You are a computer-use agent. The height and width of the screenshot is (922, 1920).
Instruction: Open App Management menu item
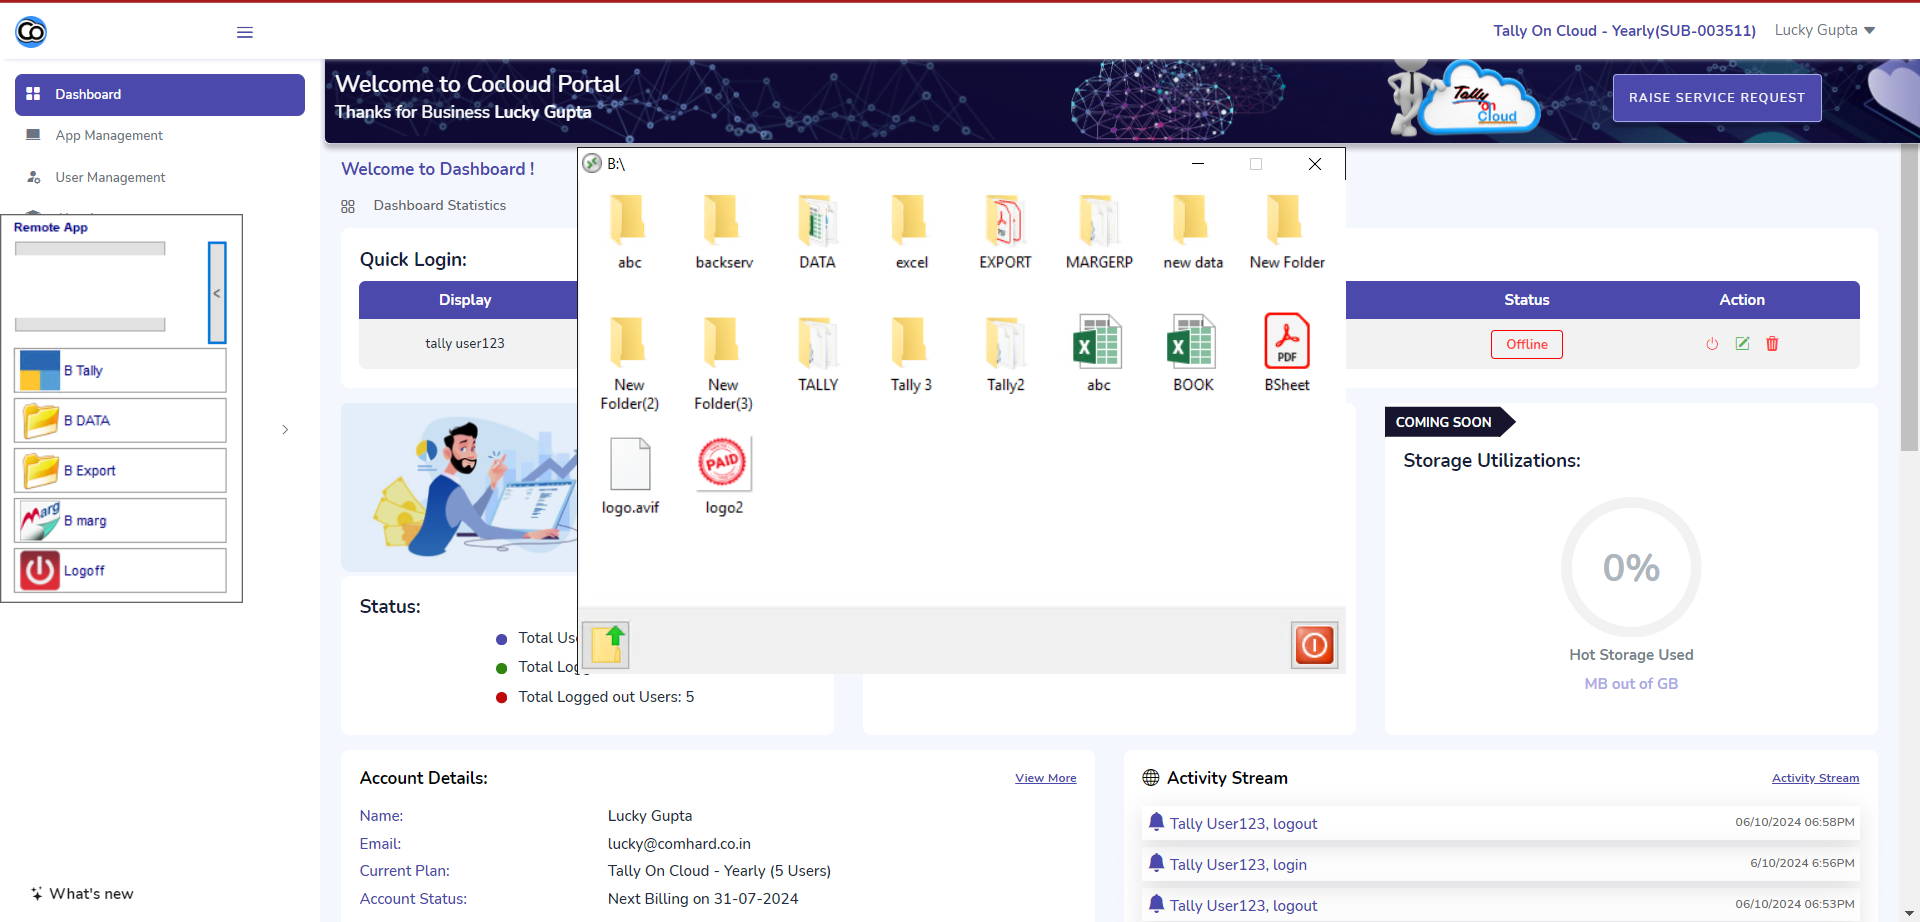109,135
